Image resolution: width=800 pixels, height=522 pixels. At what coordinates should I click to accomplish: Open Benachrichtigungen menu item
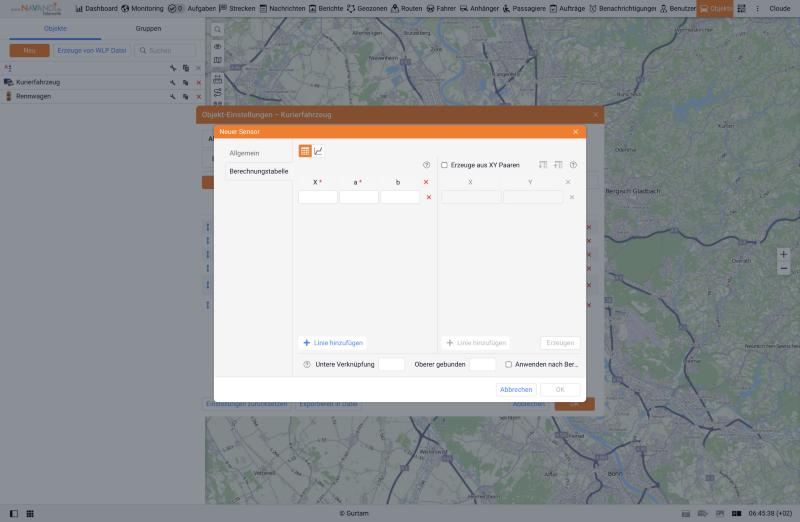(623, 9)
